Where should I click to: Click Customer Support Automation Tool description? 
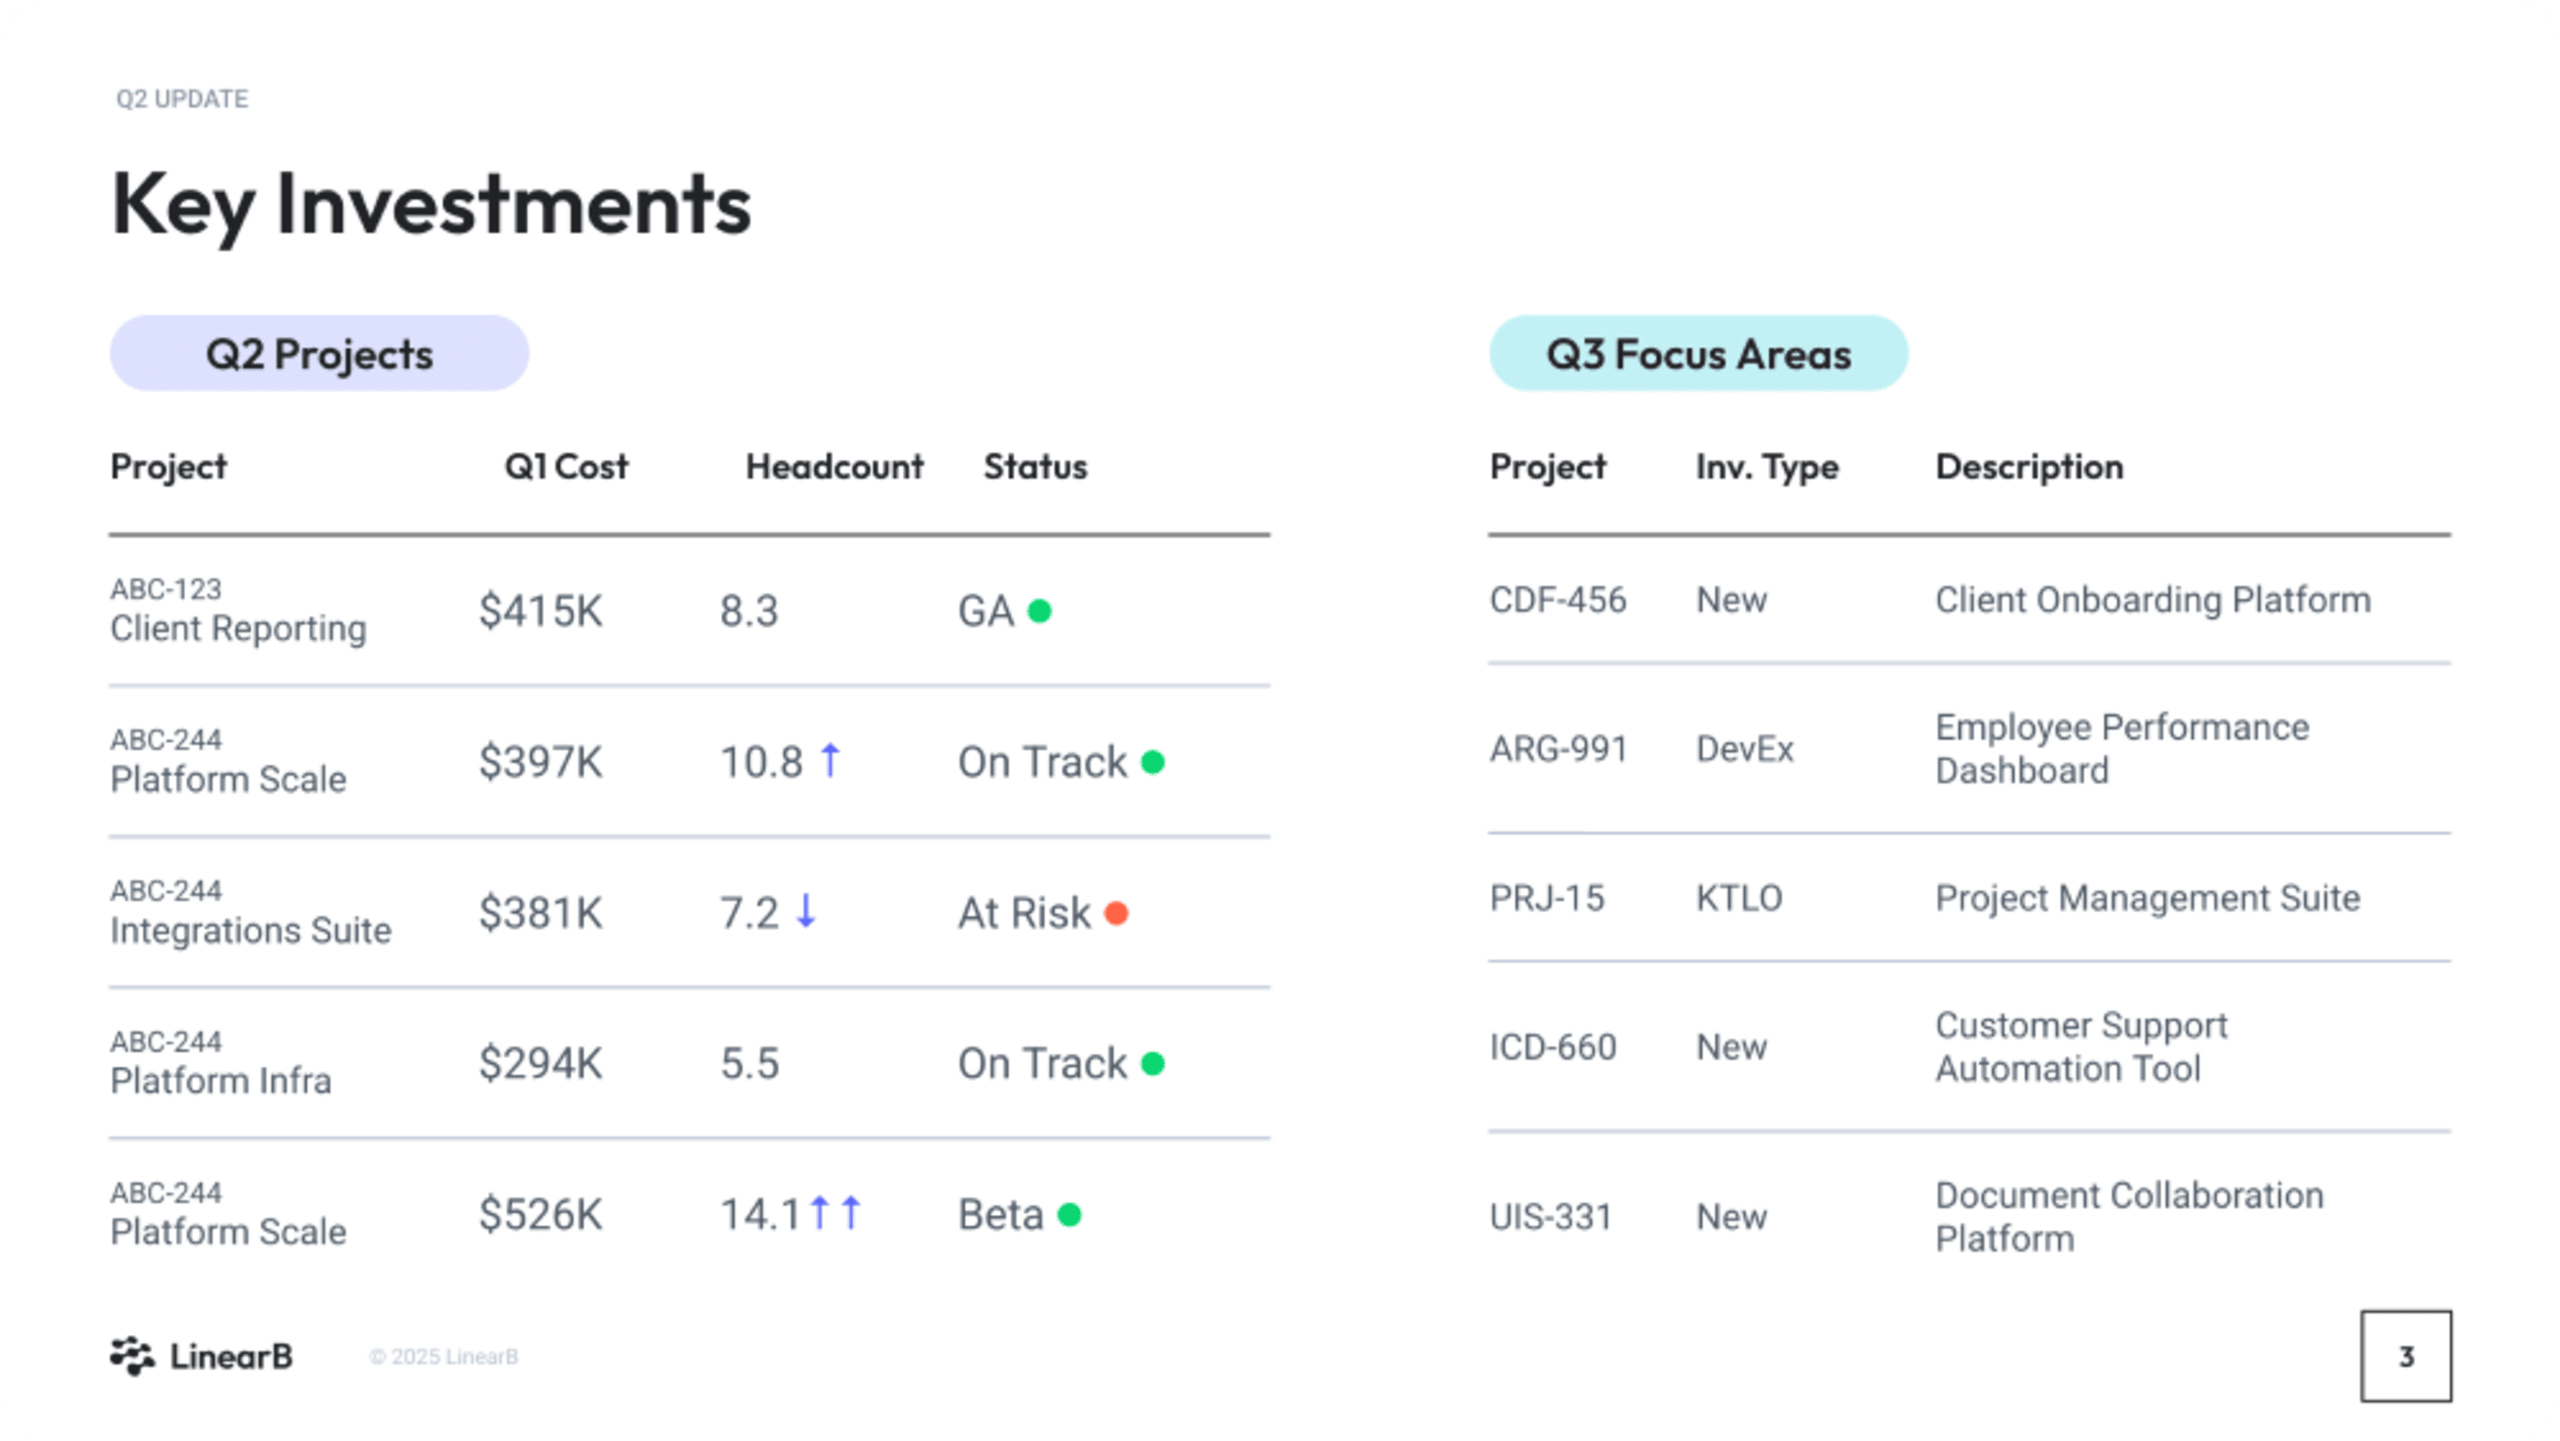click(x=2081, y=1047)
